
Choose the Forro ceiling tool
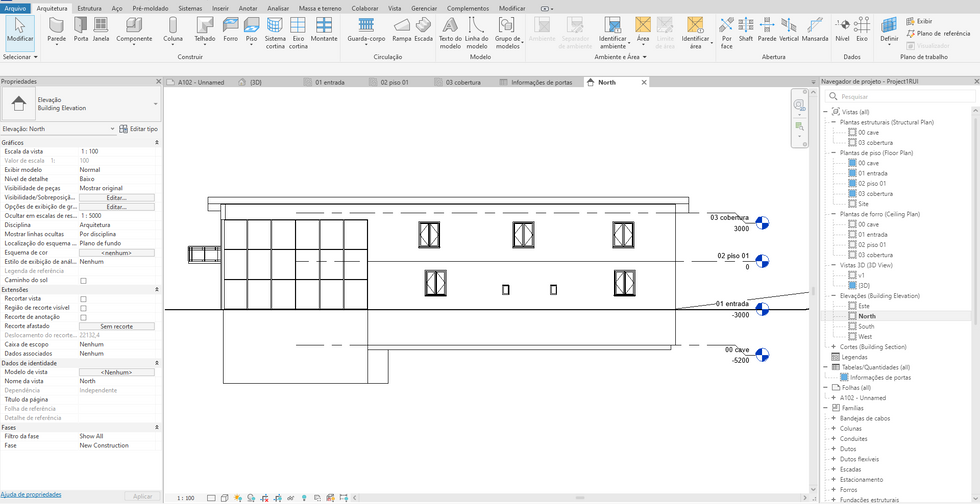pyautogui.click(x=231, y=30)
